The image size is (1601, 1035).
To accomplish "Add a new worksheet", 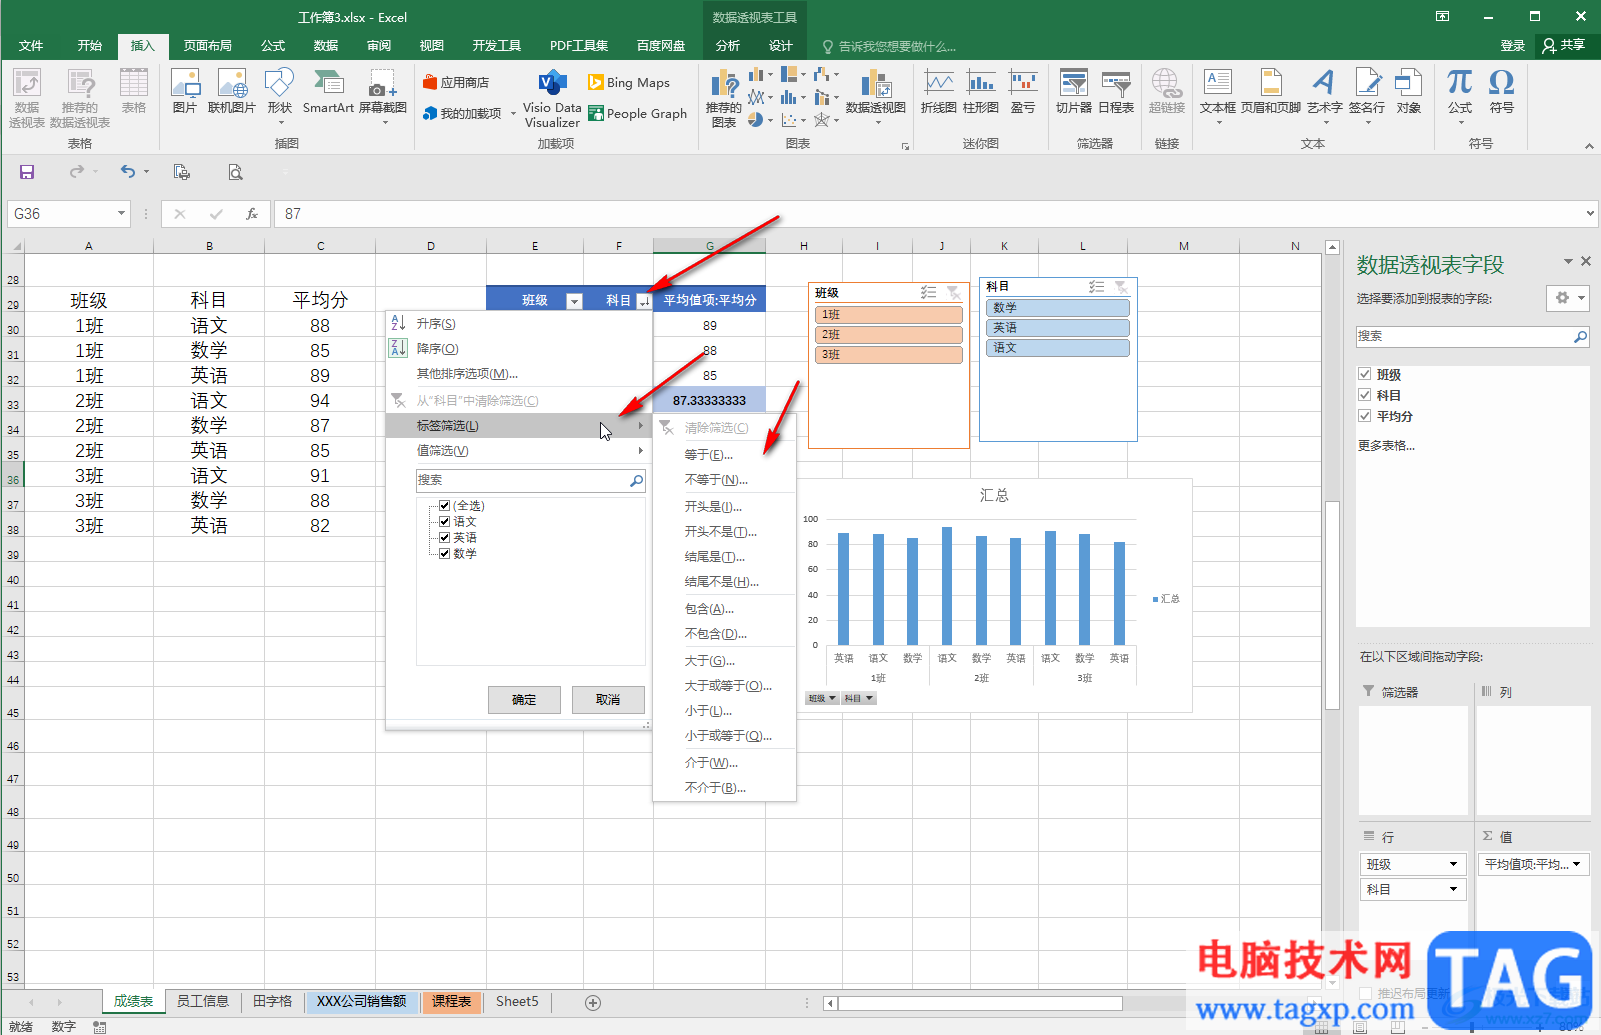I will (593, 1002).
